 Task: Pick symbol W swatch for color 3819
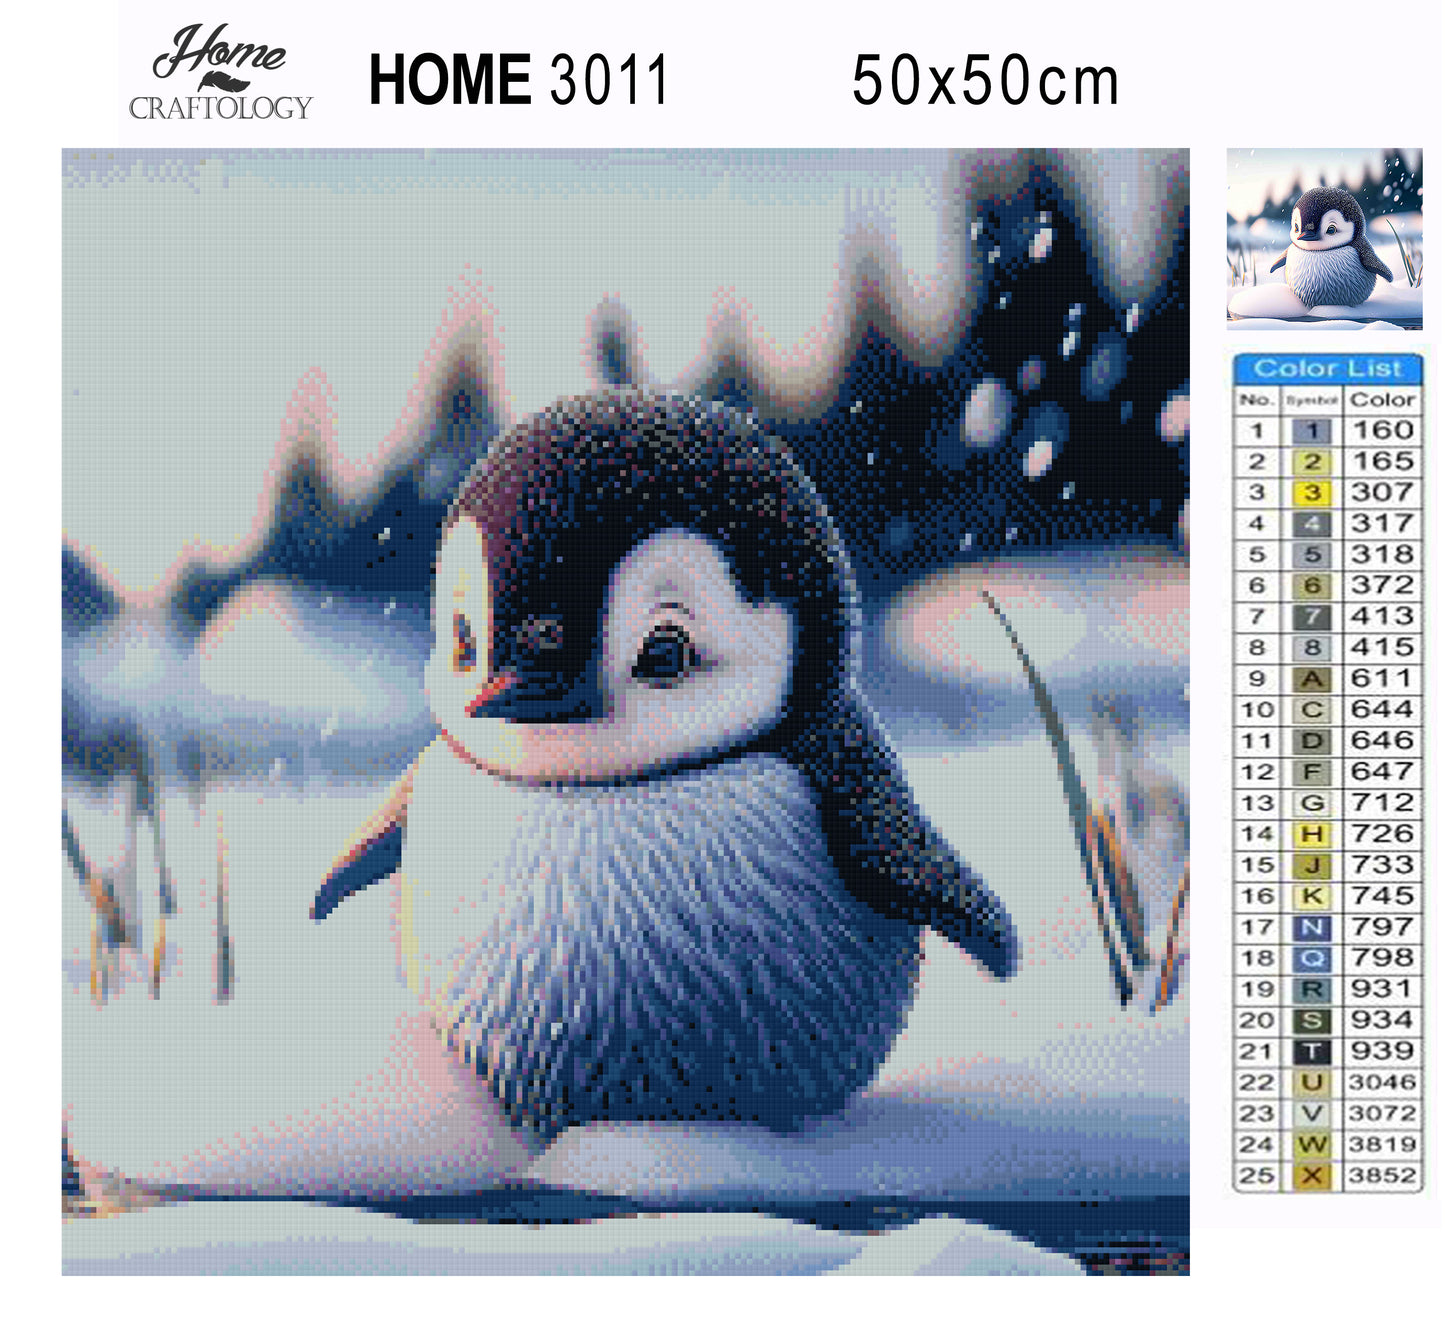pos(1312,1144)
